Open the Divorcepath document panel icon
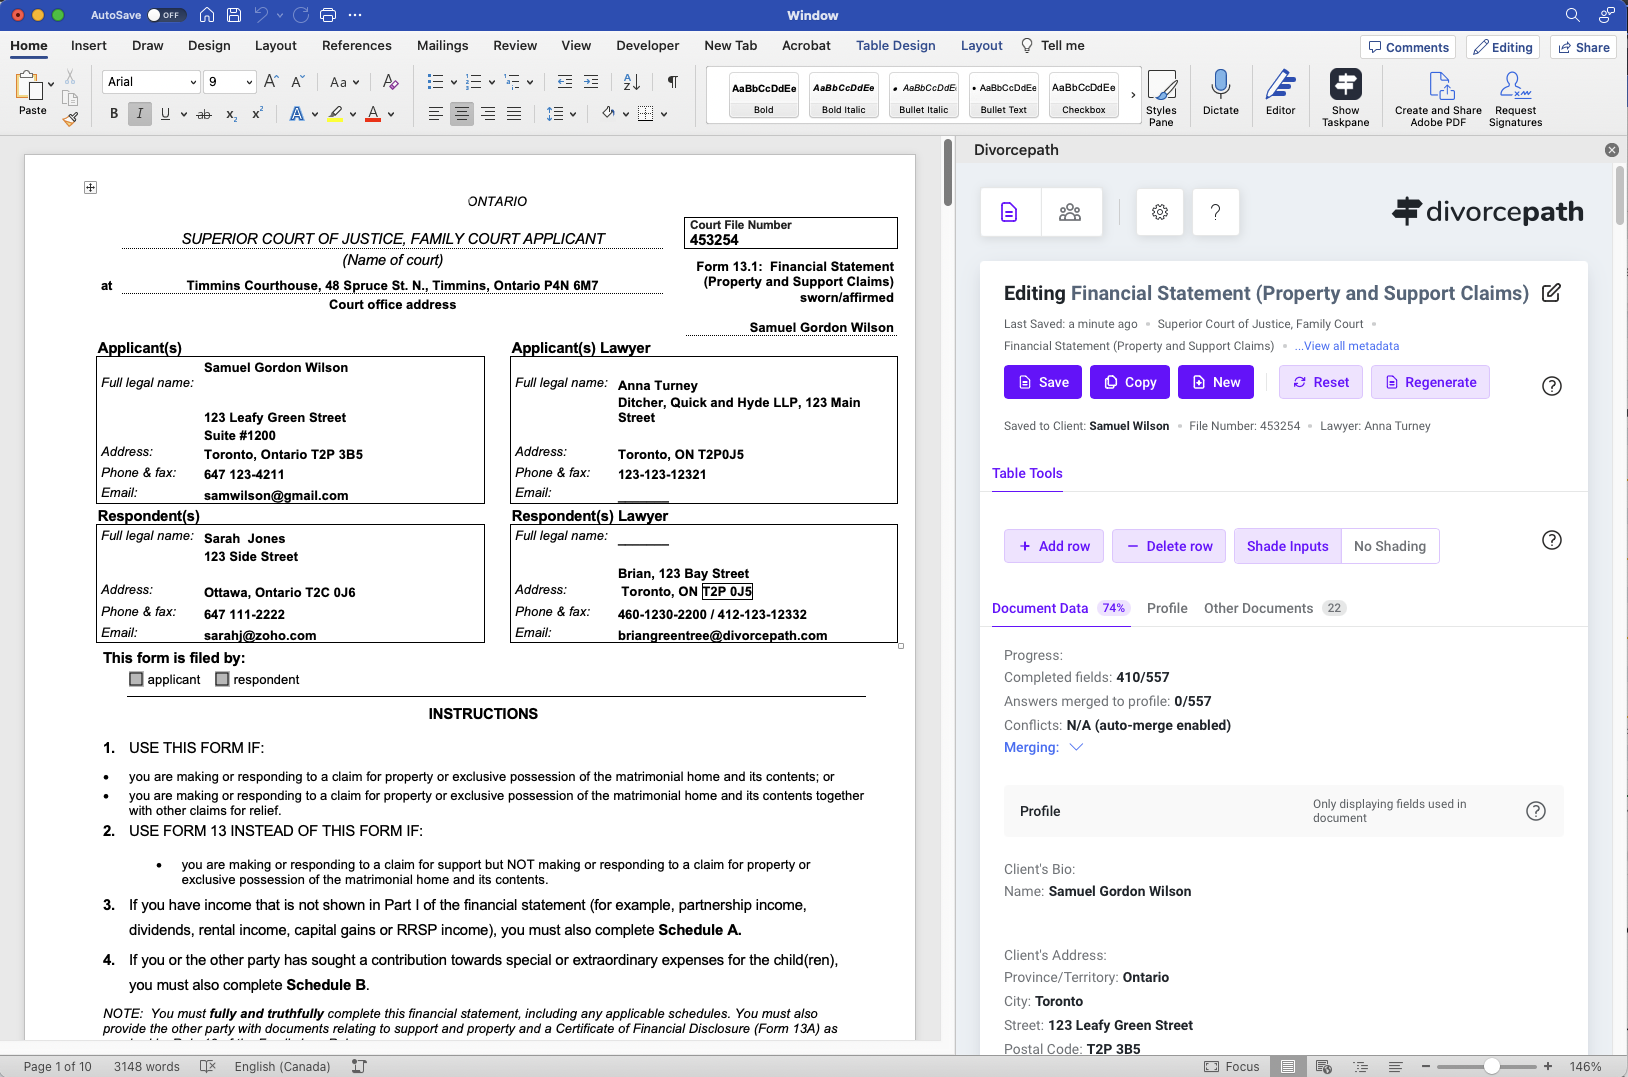Image resolution: width=1628 pixels, height=1077 pixels. (1009, 211)
